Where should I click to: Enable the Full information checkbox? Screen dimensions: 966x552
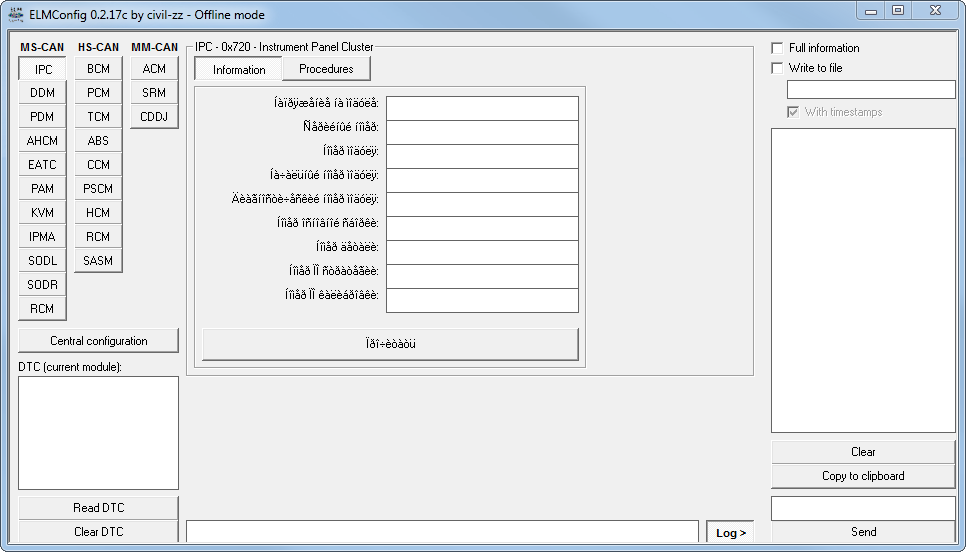(x=777, y=48)
